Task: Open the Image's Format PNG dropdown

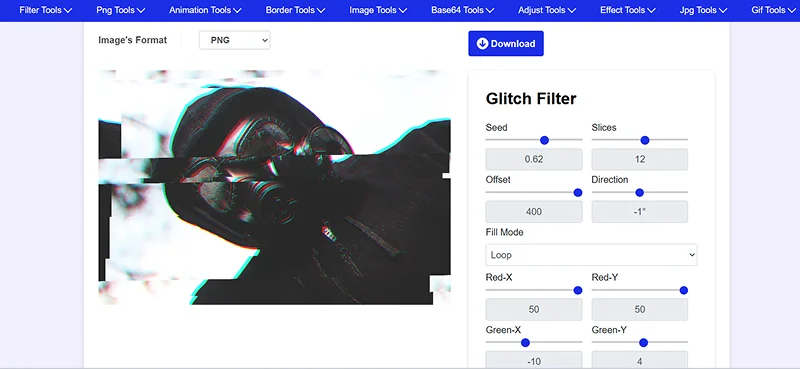Action: [234, 40]
